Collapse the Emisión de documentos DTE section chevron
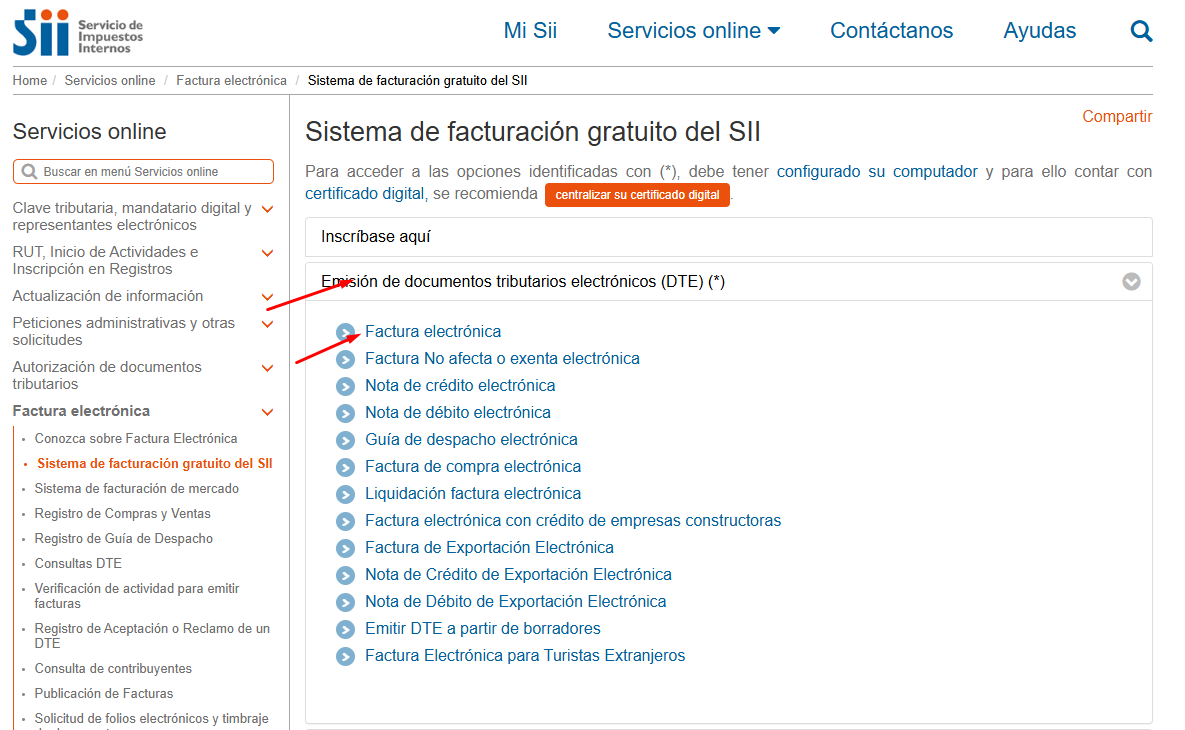 pos(1131,282)
